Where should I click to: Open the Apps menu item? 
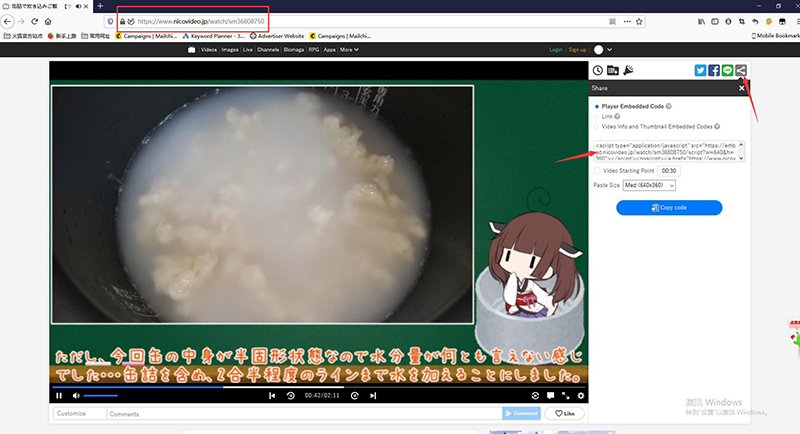click(x=330, y=50)
